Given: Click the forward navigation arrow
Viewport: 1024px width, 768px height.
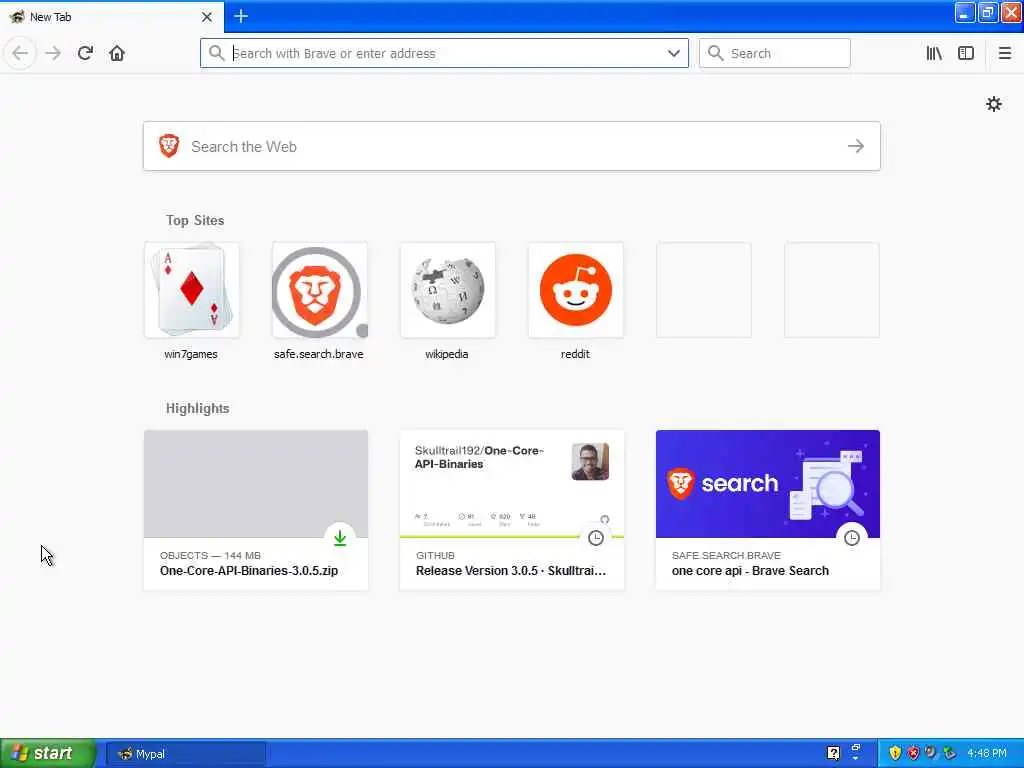Looking at the screenshot, I should click(x=53, y=53).
